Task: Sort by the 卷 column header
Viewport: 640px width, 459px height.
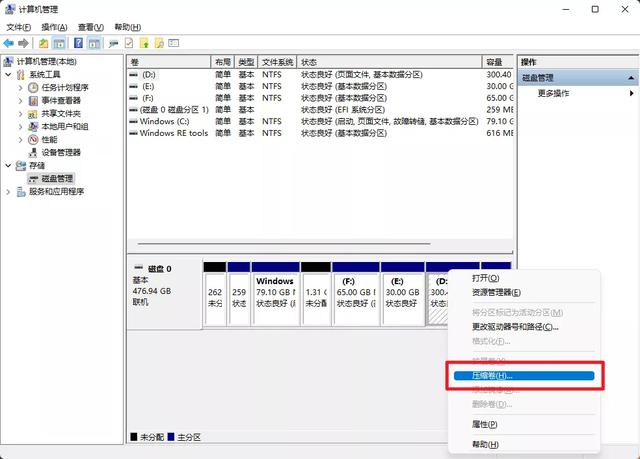Action: pyautogui.click(x=169, y=62)
